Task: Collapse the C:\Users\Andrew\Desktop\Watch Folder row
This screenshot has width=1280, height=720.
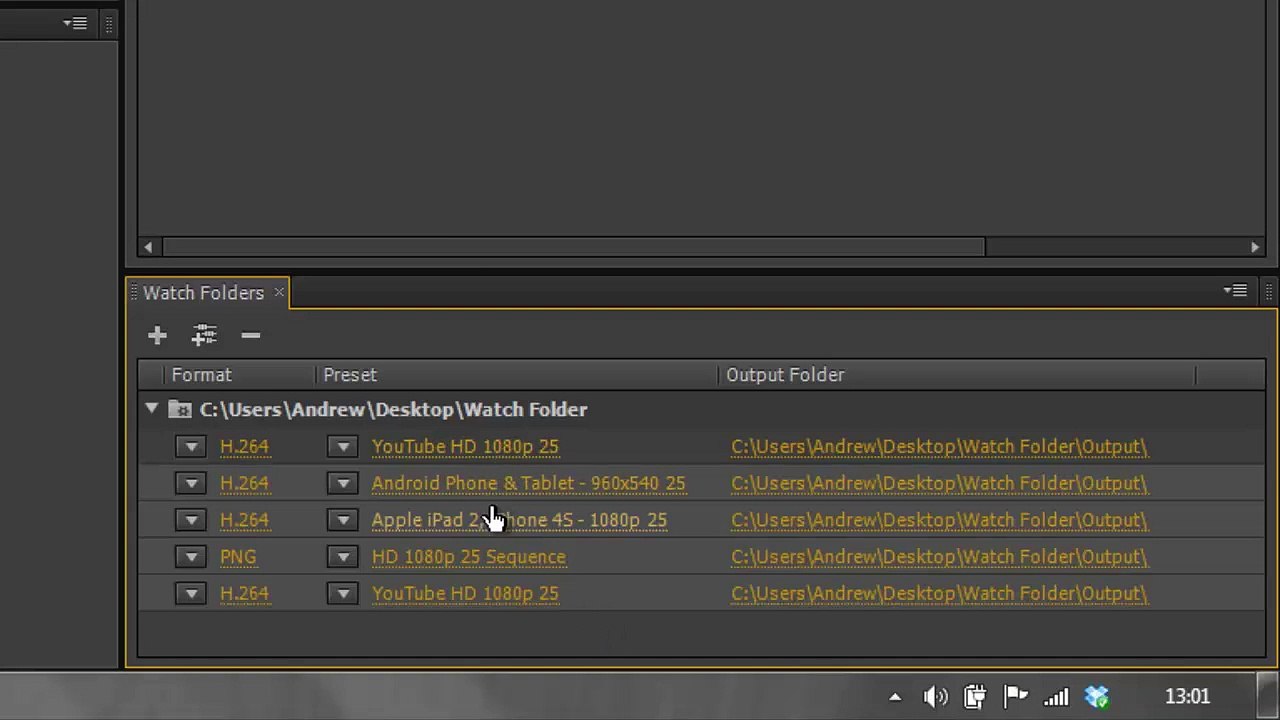Action: [151, 409]
